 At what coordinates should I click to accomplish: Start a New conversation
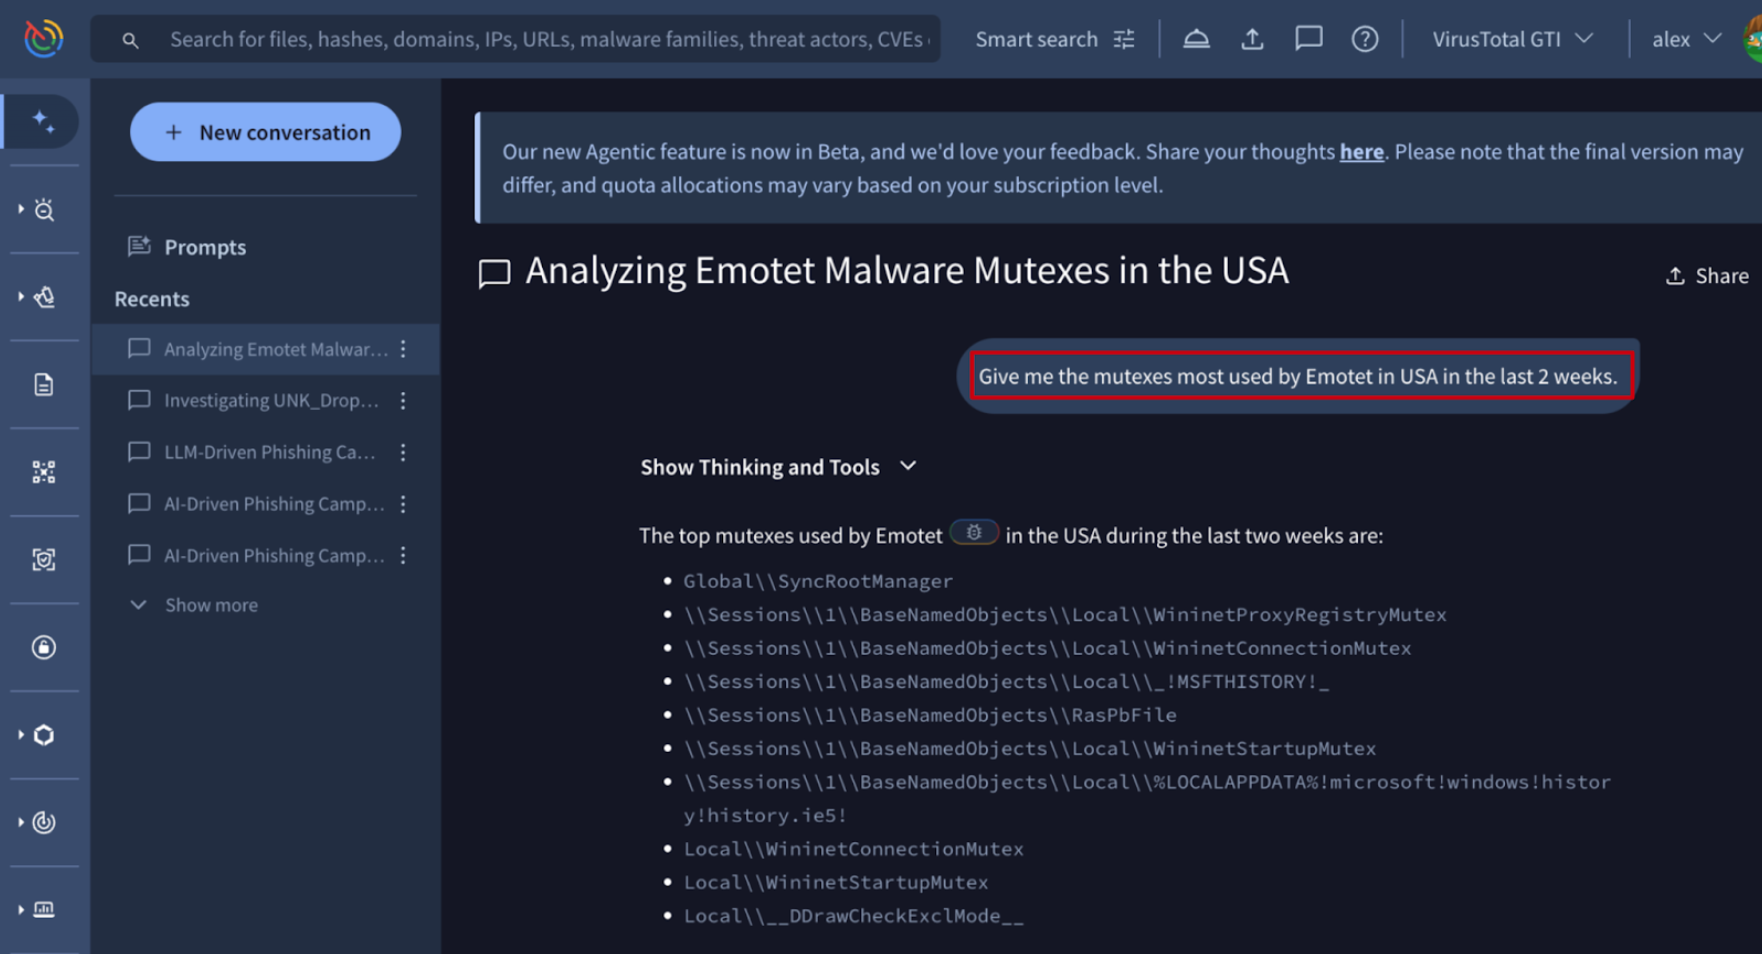(x=265, y=132)
